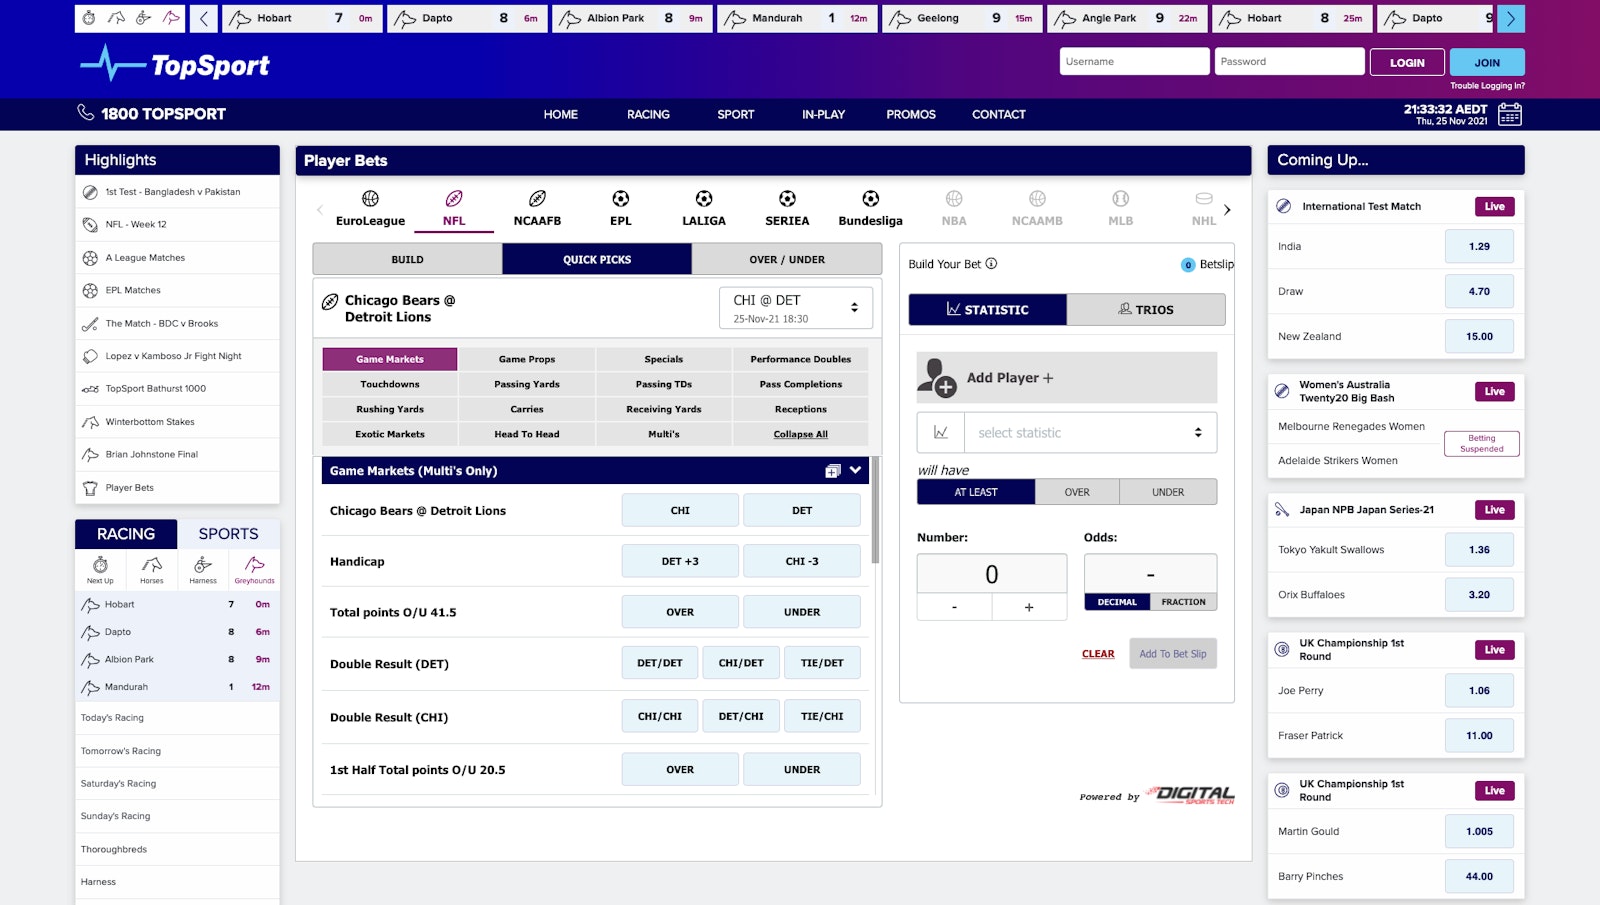
Task: Select the UNDER condition for player statistic
Action: [1168, 491]
